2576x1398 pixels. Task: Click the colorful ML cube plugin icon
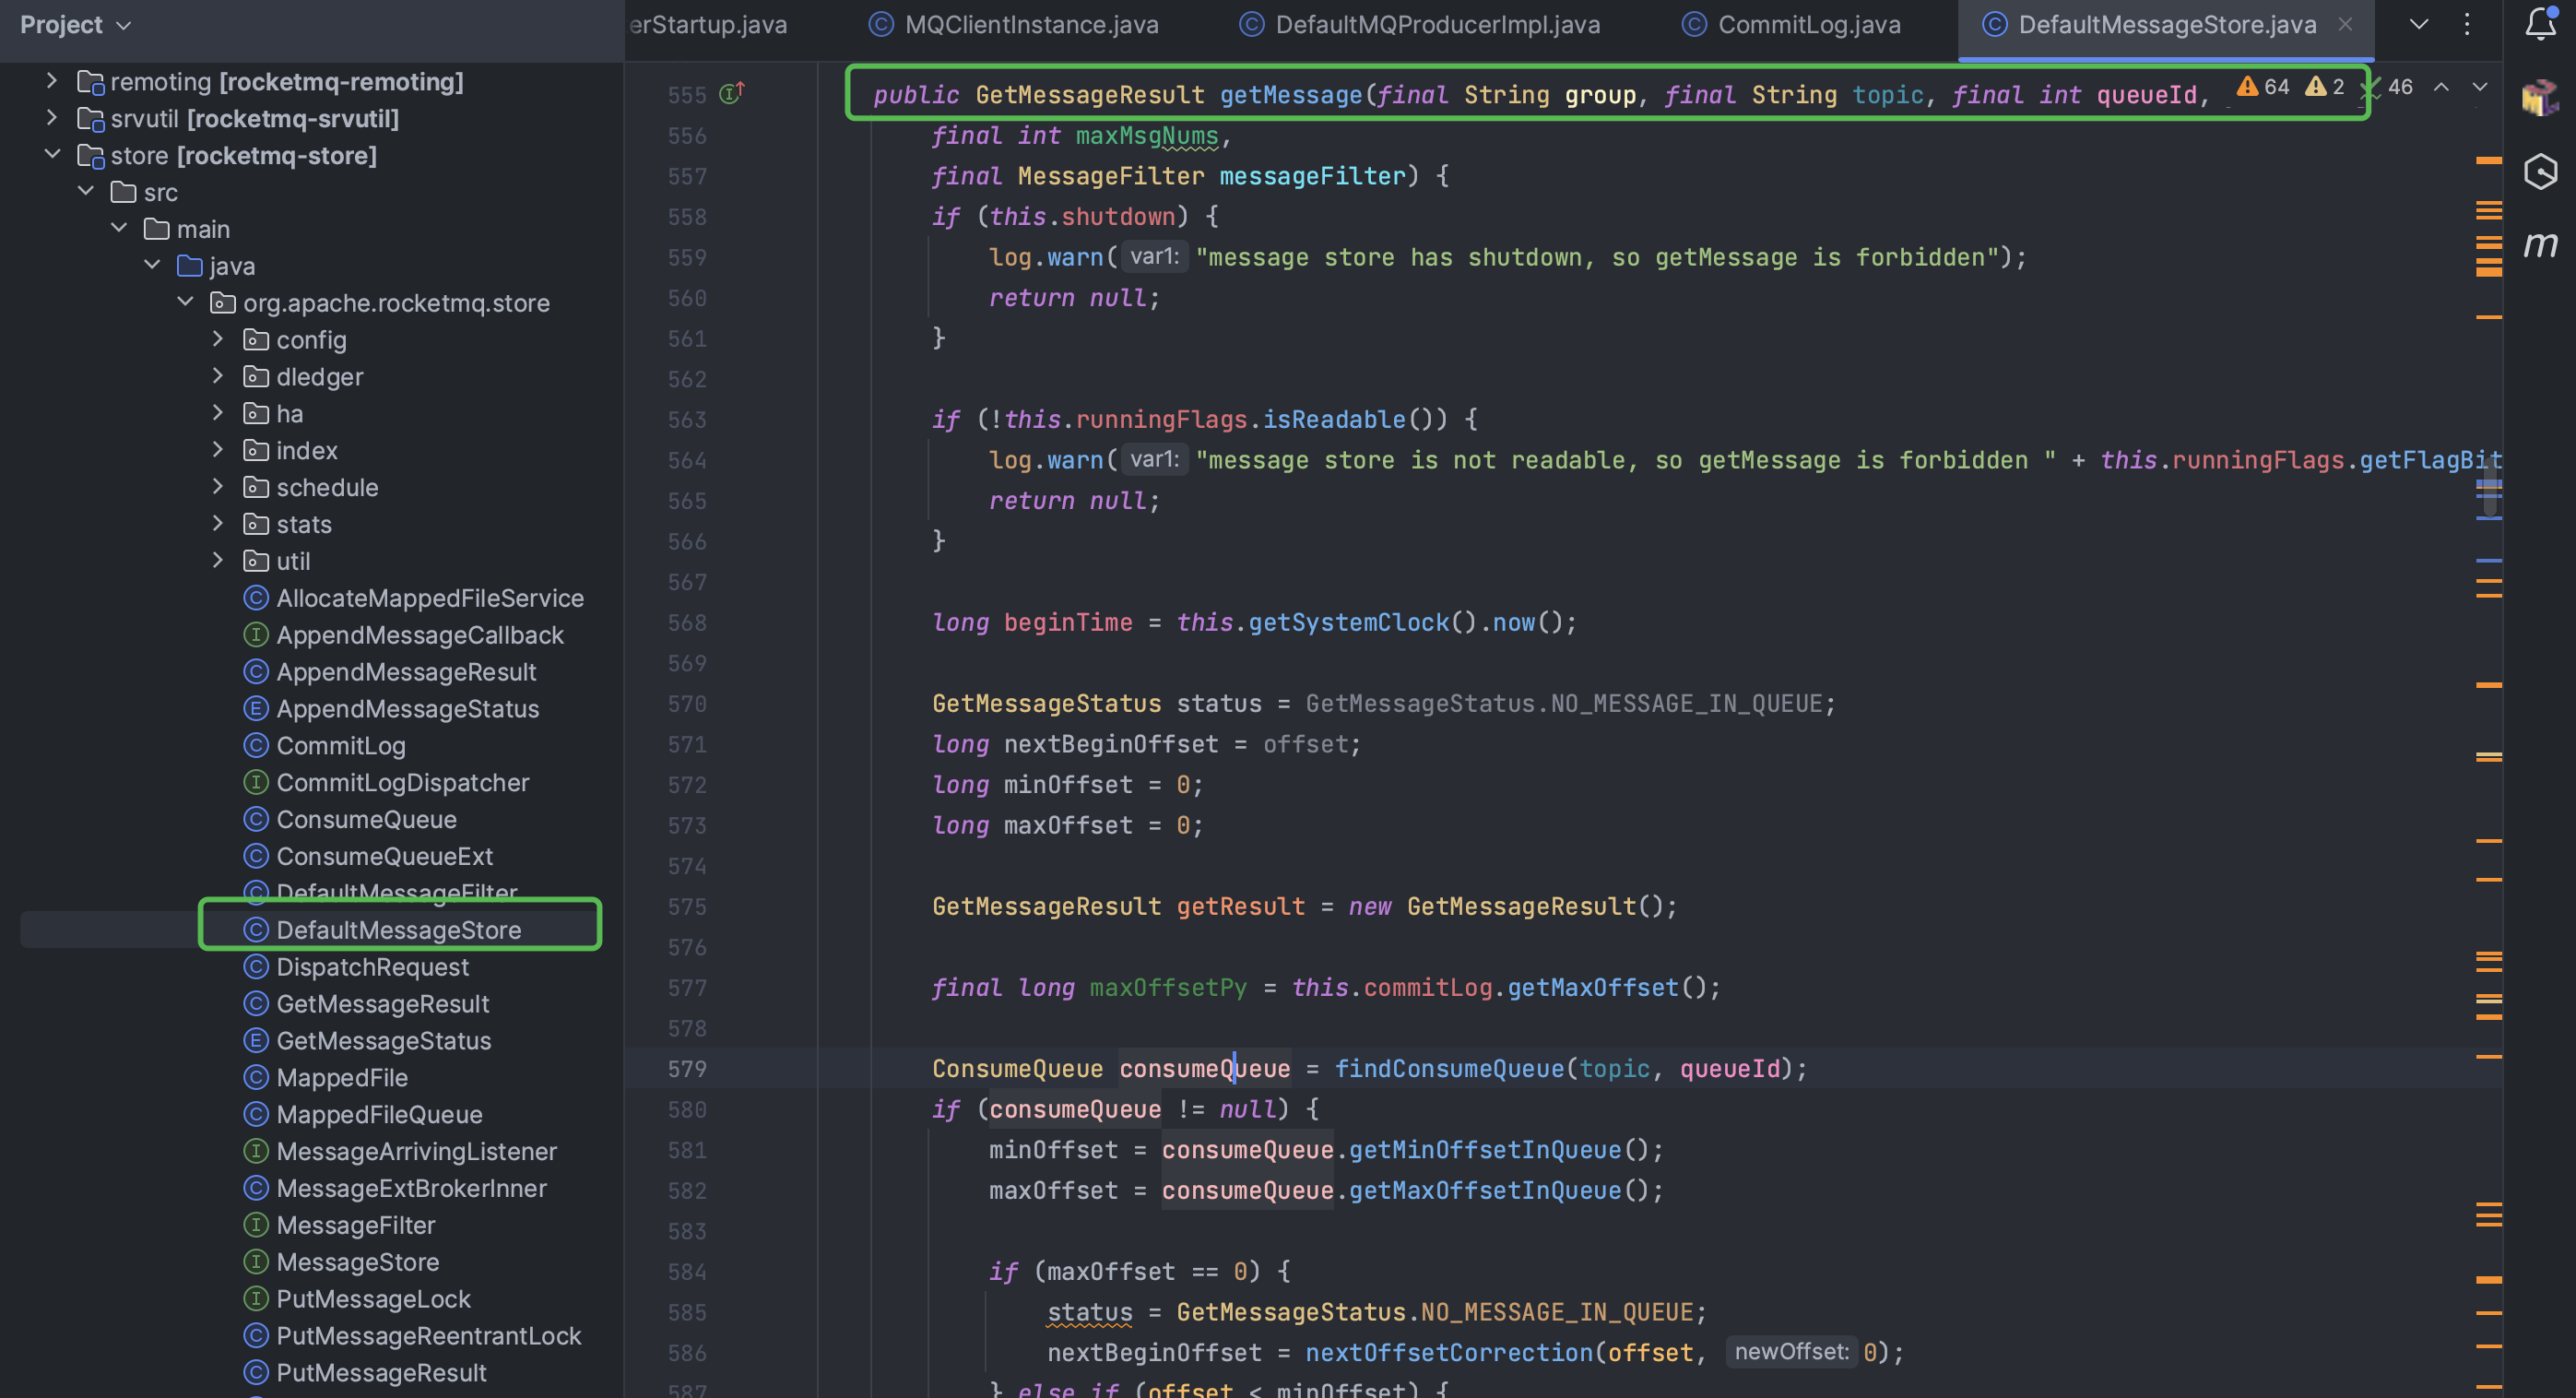coord(2540,97)
